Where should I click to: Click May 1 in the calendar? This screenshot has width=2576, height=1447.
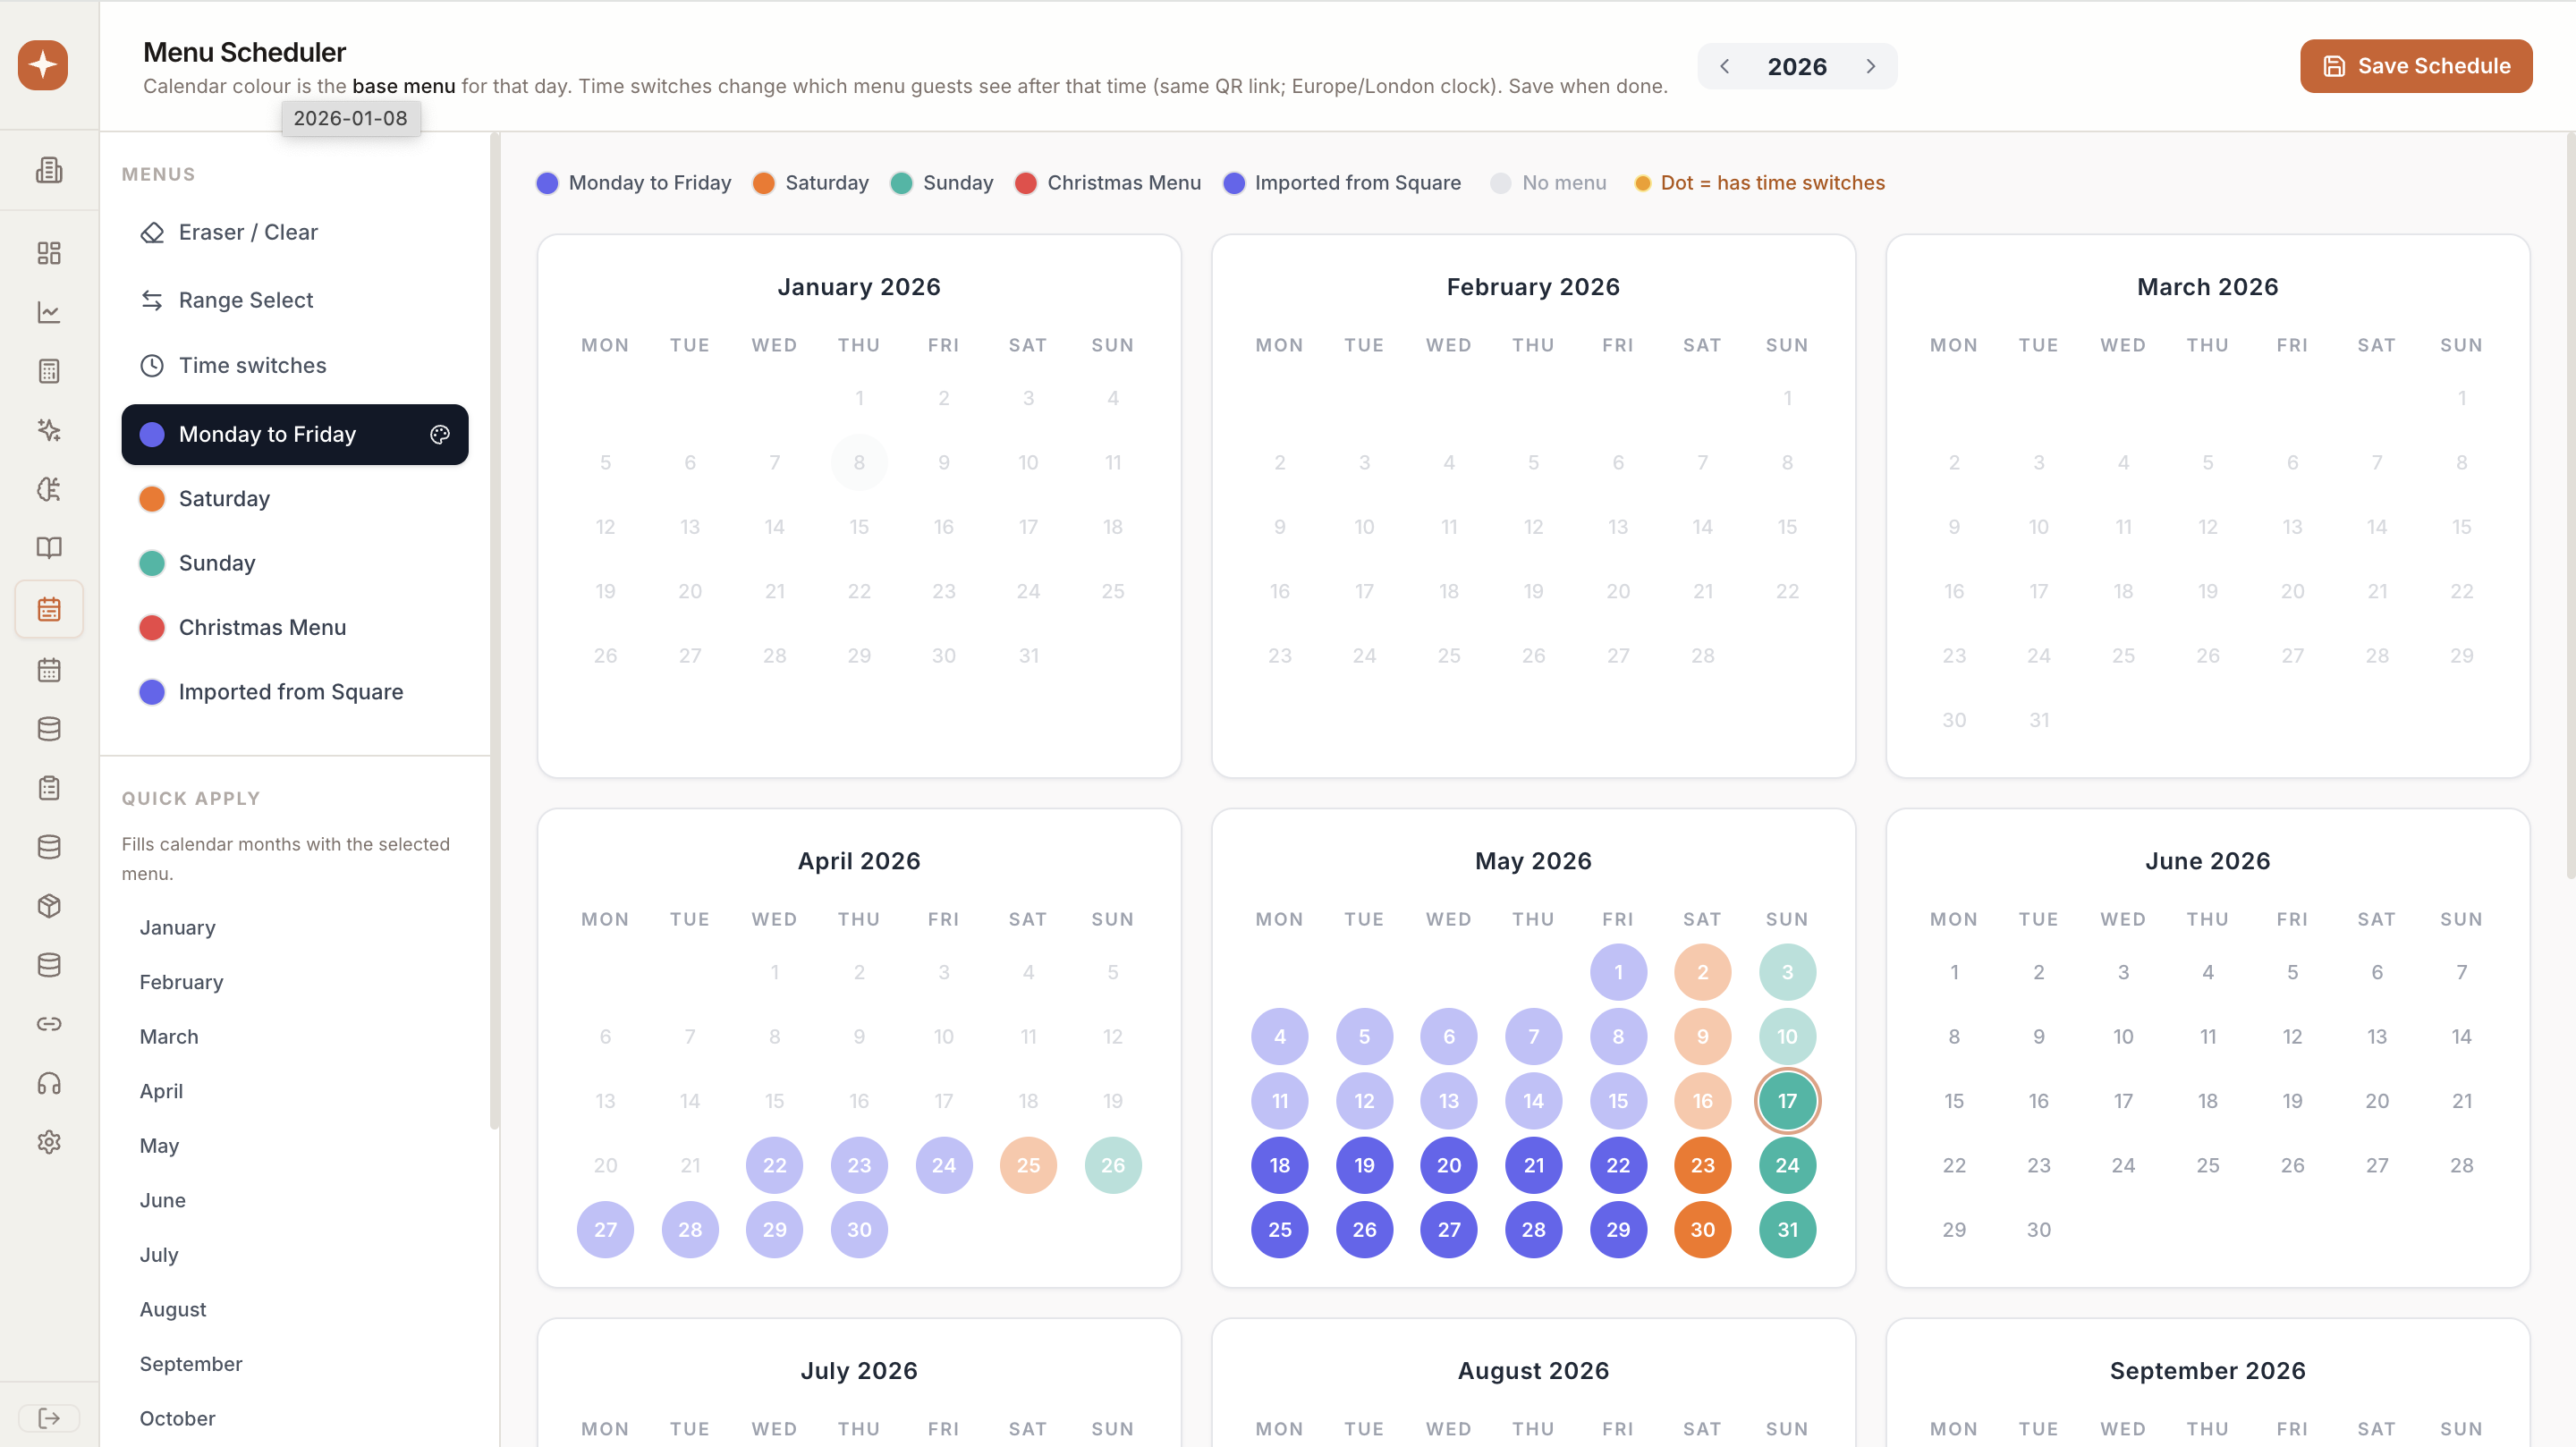[x=1618, y=972]
